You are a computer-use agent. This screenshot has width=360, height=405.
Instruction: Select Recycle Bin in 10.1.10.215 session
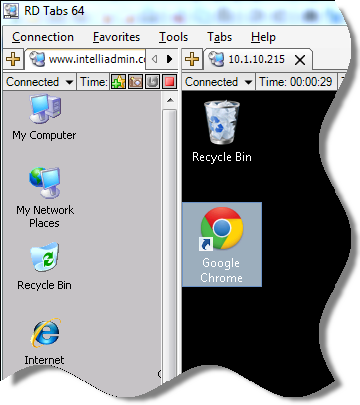pyautogui.click(x=222, y=132)
